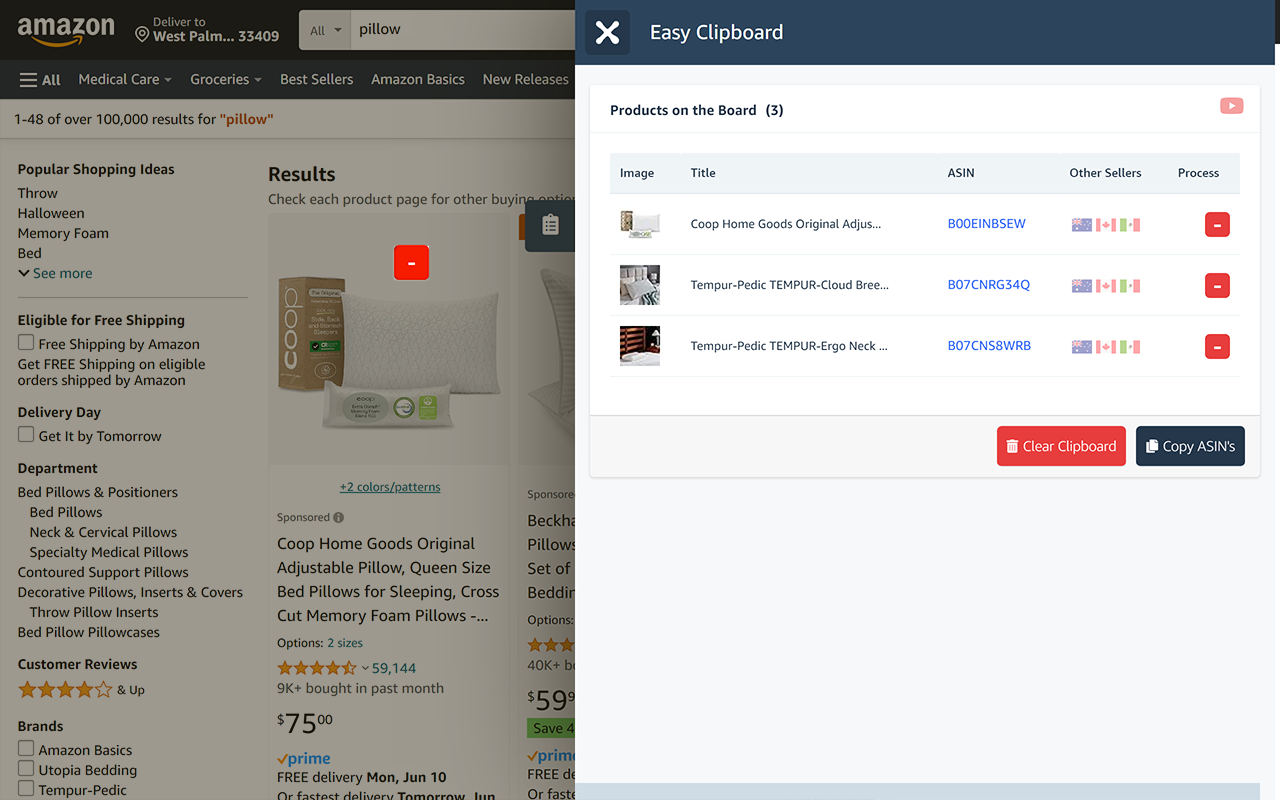The height and width of the screenshot is (800, 1280).
Task: Open the hamburger All menu
Action: click(x=40, y=80)
